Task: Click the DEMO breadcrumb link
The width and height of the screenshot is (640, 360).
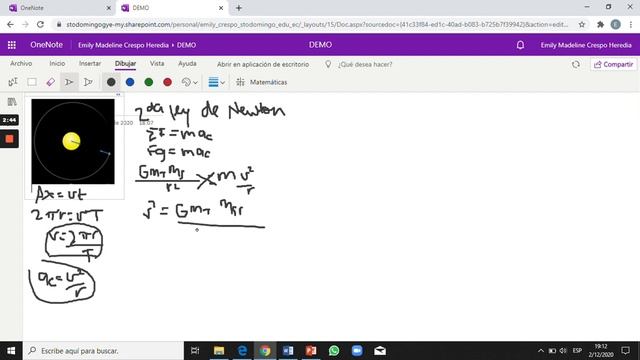Action: point(187,45)
